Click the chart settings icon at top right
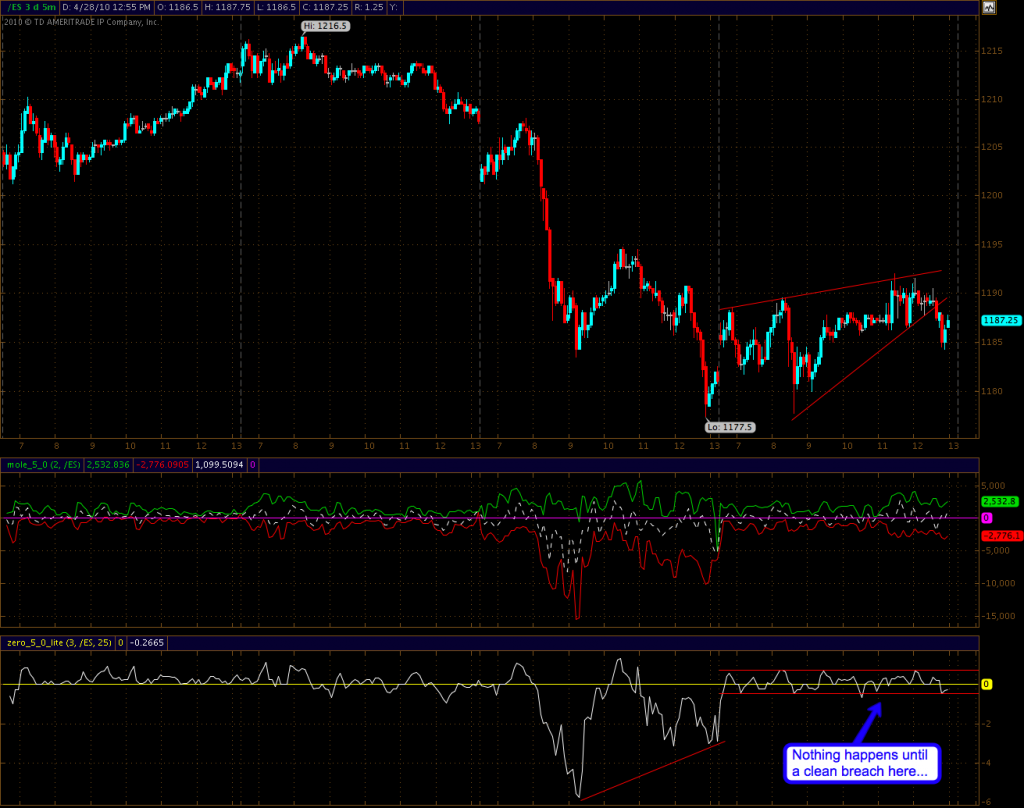 [x=989, y=7]
